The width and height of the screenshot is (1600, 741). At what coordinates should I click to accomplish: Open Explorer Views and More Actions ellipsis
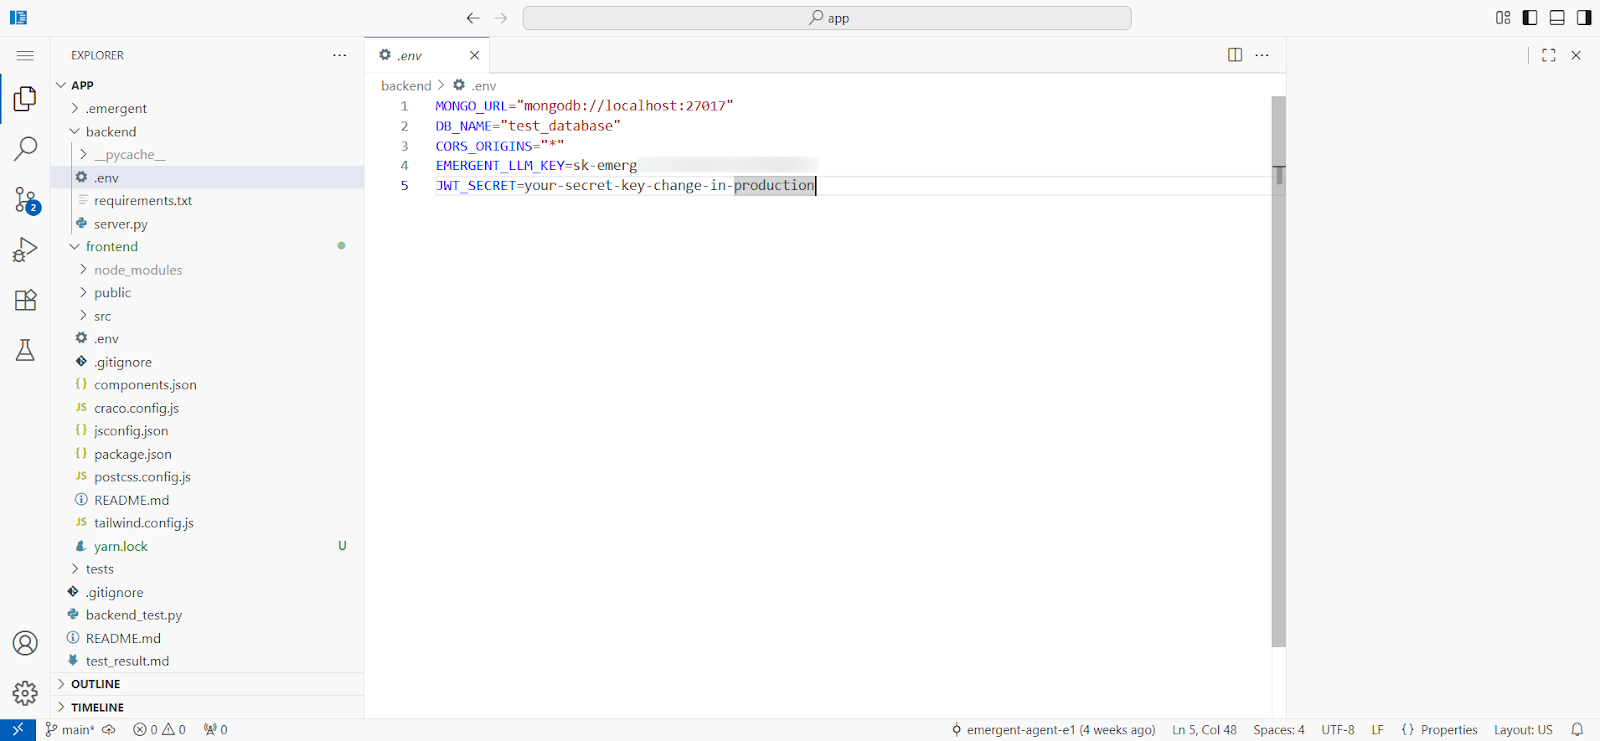(340, 55)
